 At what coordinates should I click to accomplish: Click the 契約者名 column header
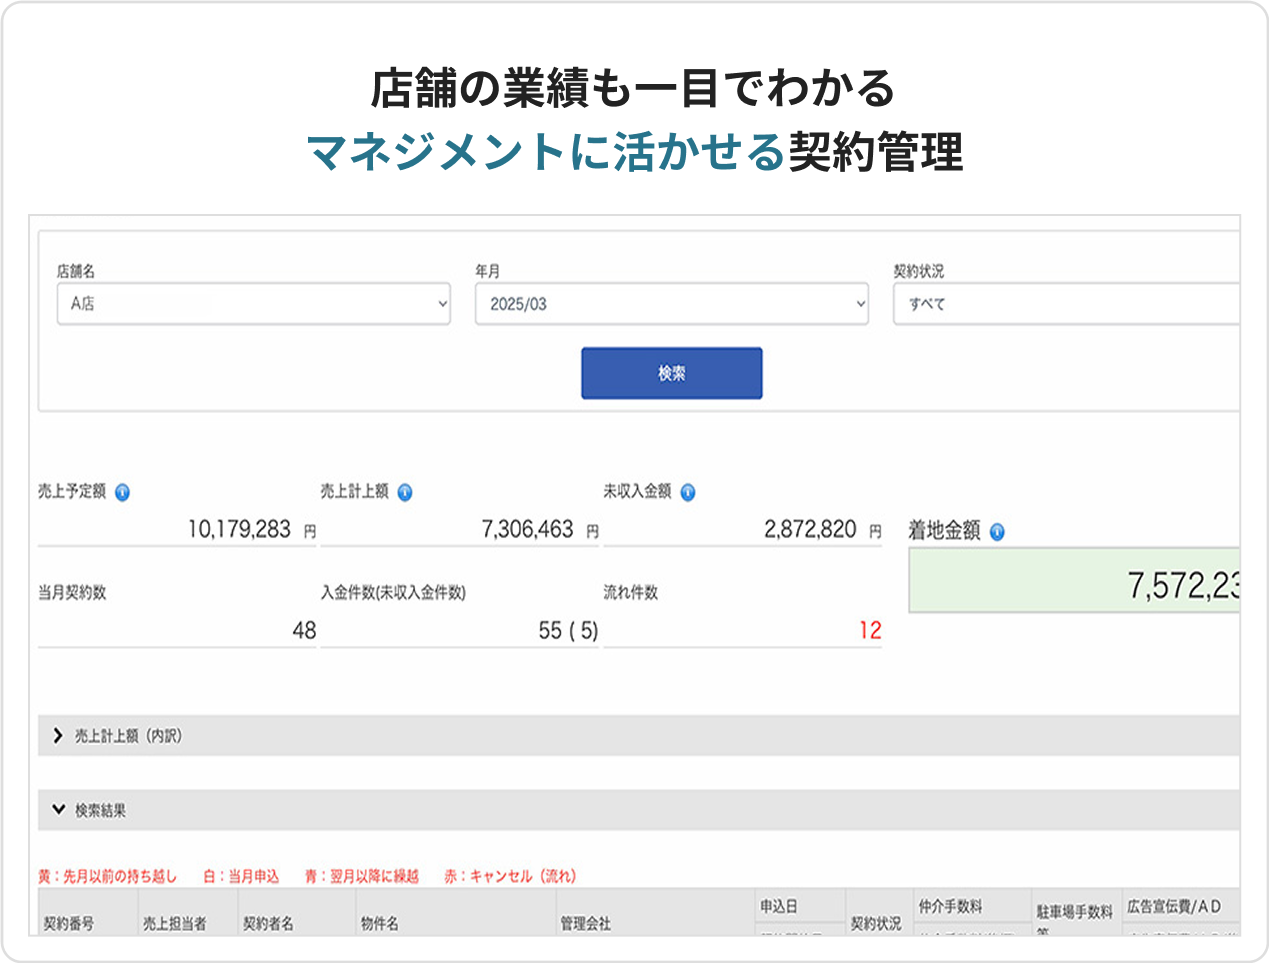point(268,923)
